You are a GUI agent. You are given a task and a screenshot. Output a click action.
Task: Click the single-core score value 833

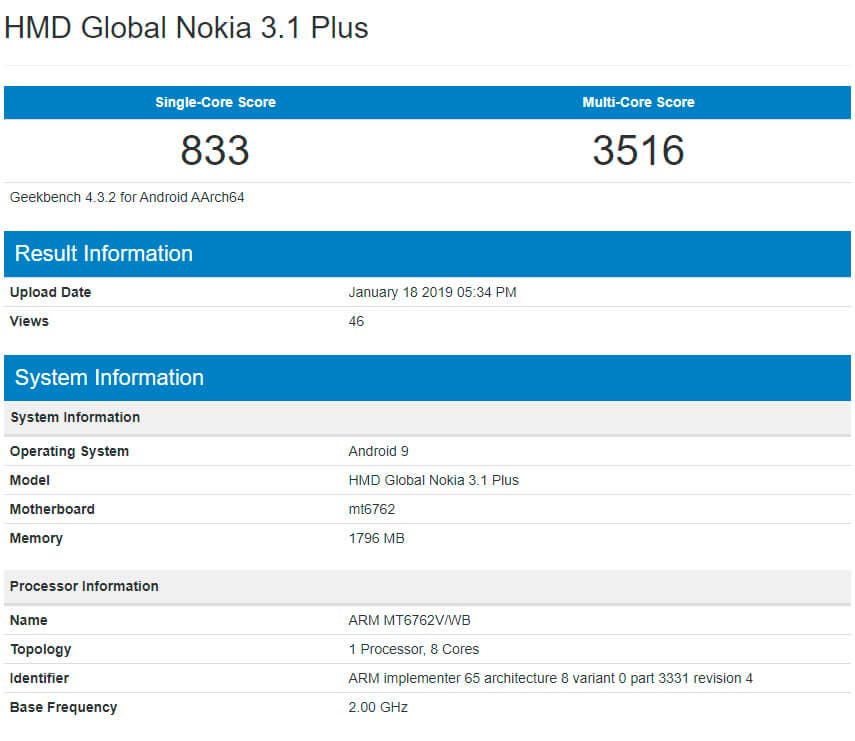click(214, 151)
